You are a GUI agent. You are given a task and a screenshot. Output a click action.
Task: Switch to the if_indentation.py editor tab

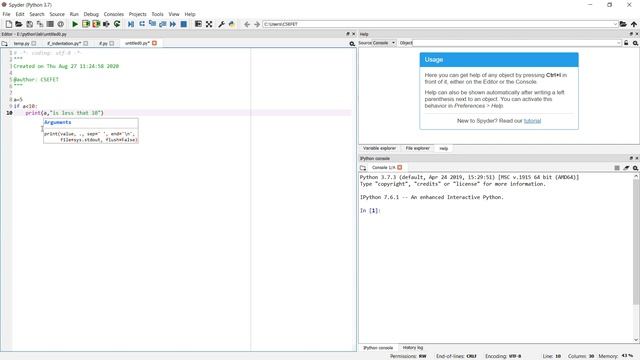[x=64, y=43]
